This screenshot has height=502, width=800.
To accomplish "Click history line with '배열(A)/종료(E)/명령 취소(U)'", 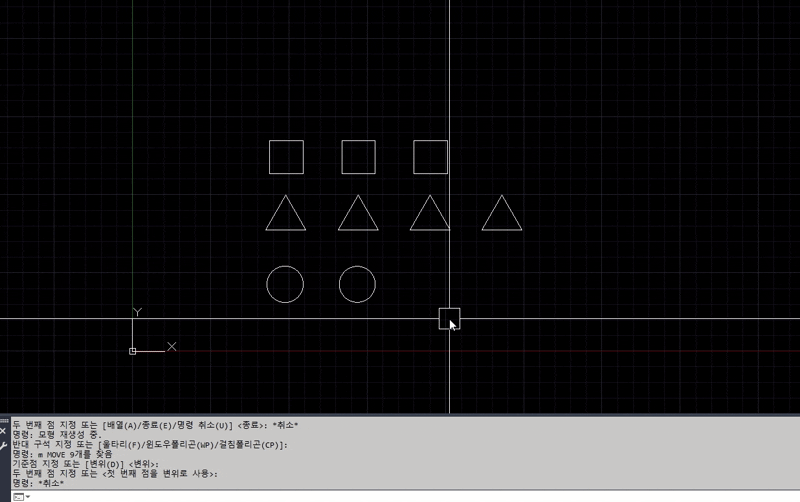I will [155, 425].
